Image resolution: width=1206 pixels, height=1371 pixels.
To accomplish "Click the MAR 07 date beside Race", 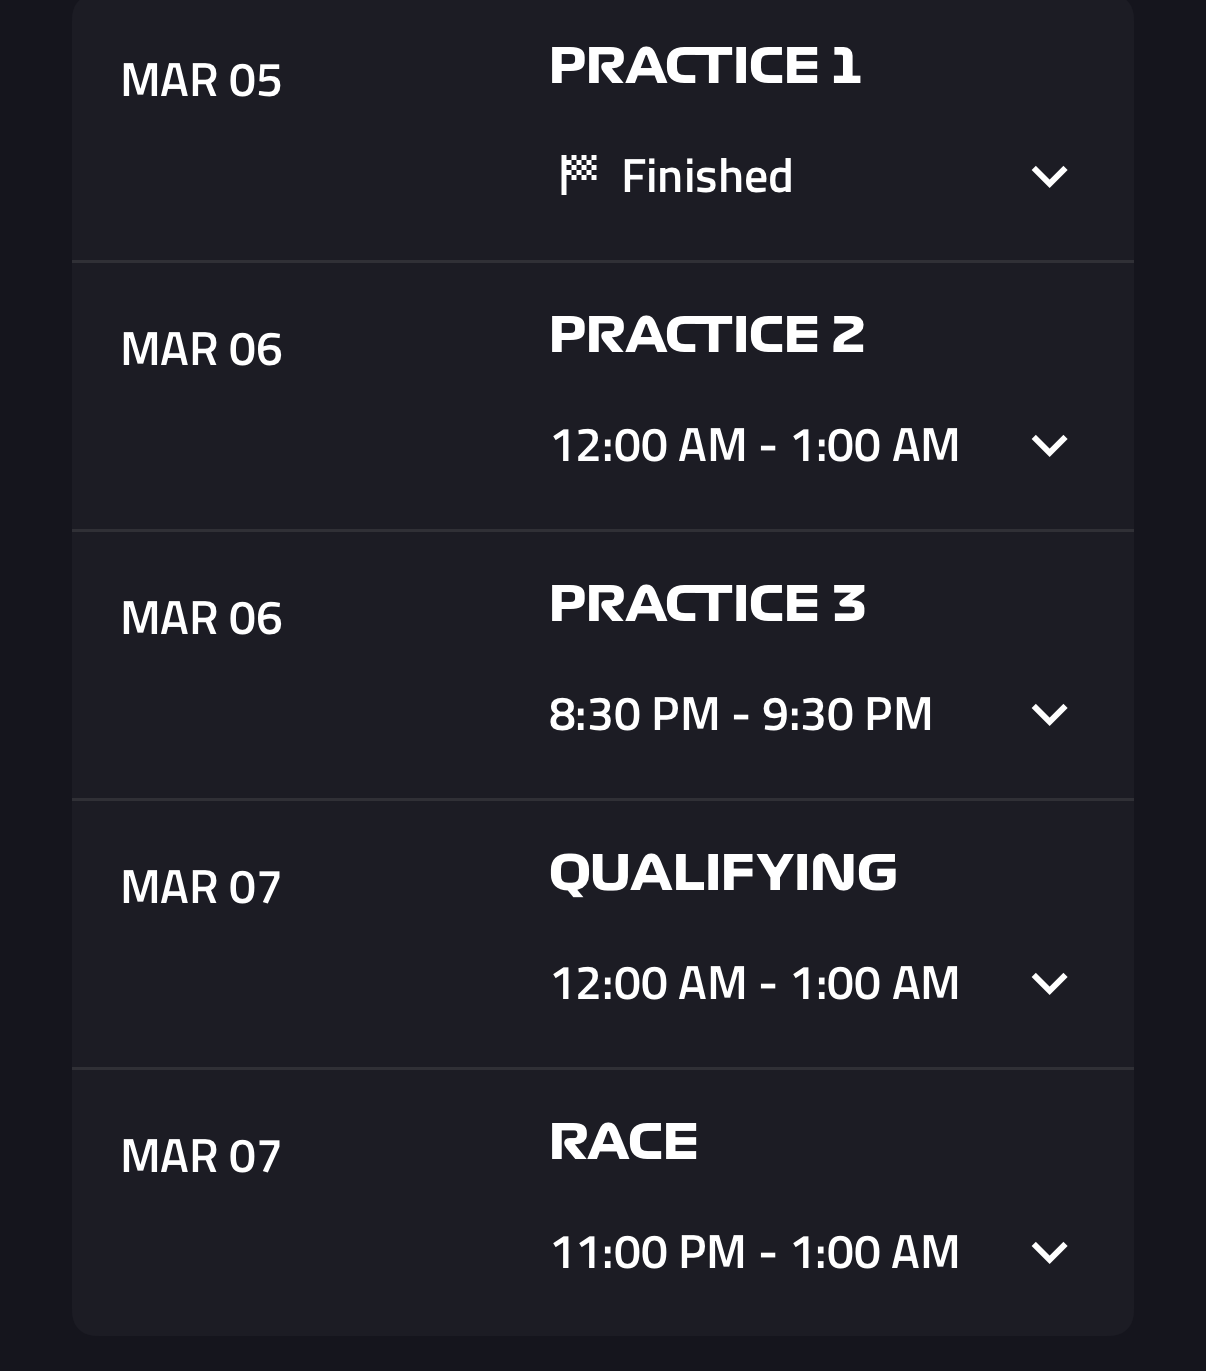I will tap(201, 1157).
